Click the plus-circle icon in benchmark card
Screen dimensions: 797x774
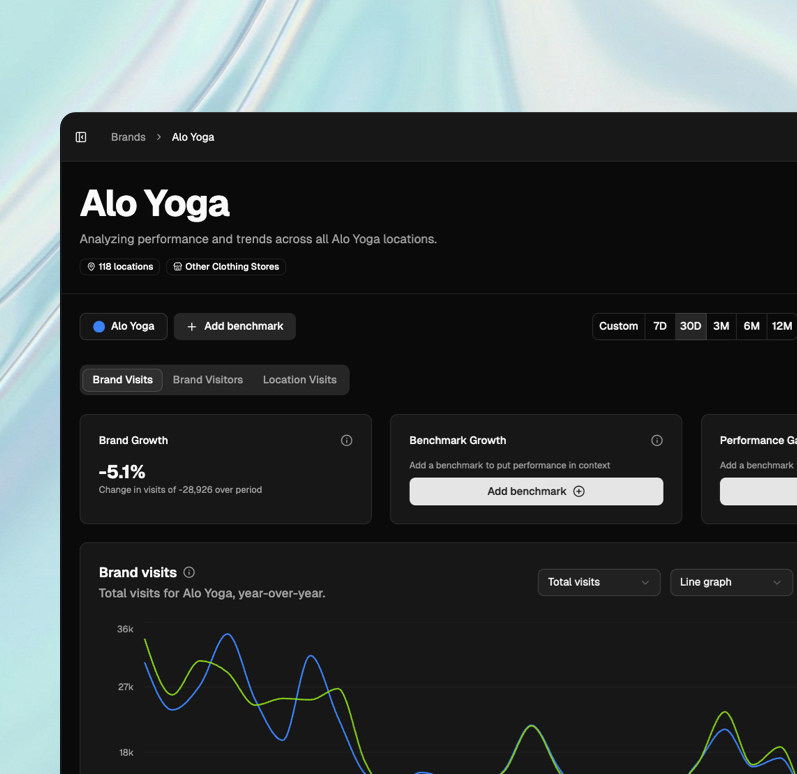point(579,491)
